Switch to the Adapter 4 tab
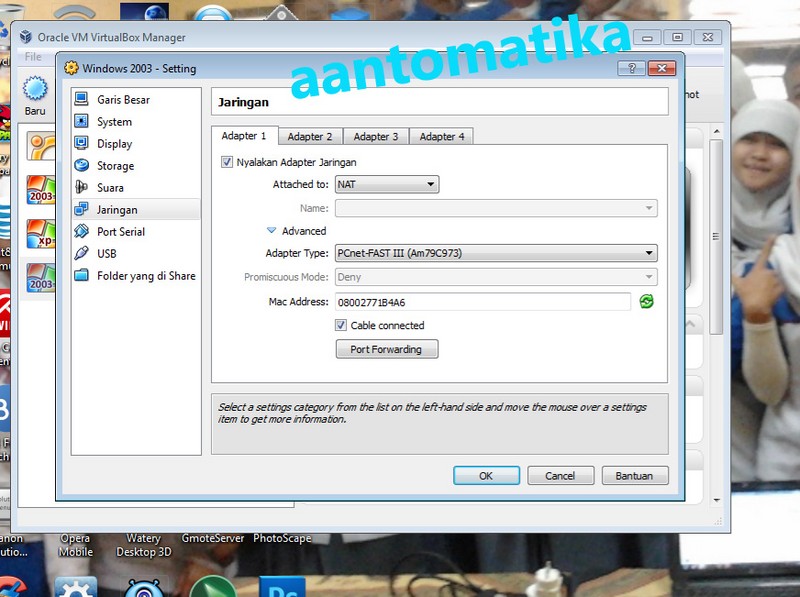The width and height of the screenshot is (800, 597). pos(441,136)
